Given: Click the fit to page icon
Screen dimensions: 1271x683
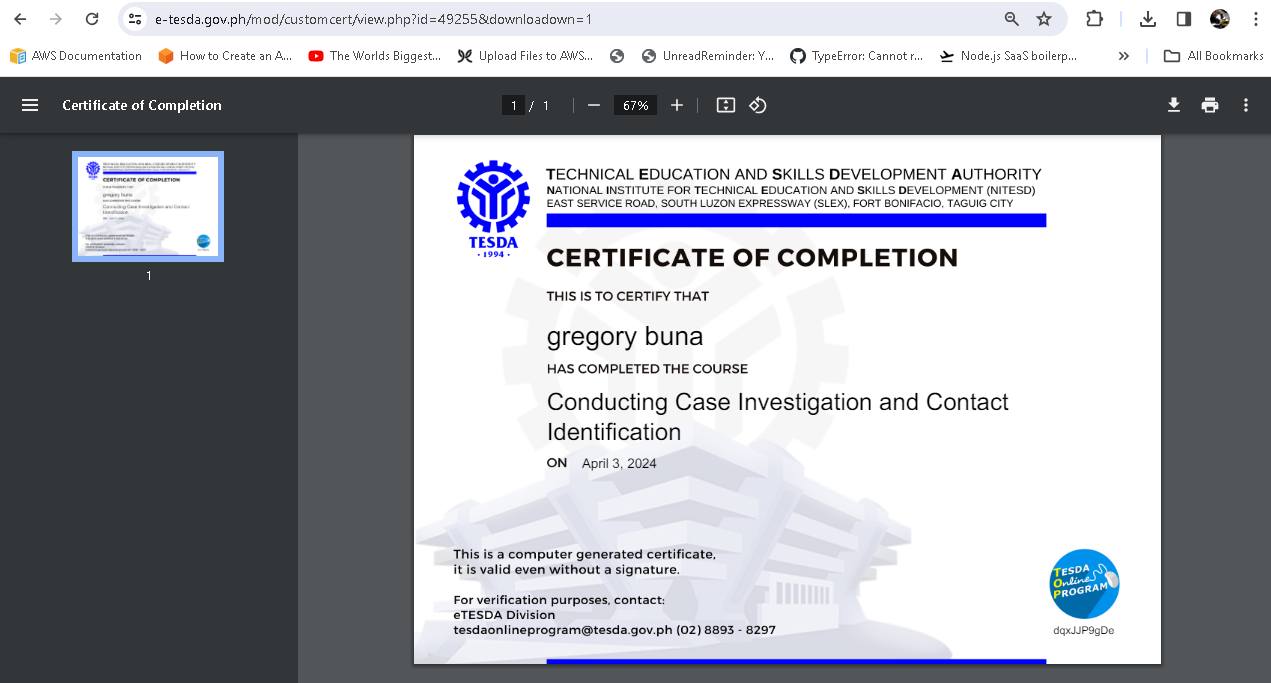Looking at the screenshot, I should [x=726, y=105].
